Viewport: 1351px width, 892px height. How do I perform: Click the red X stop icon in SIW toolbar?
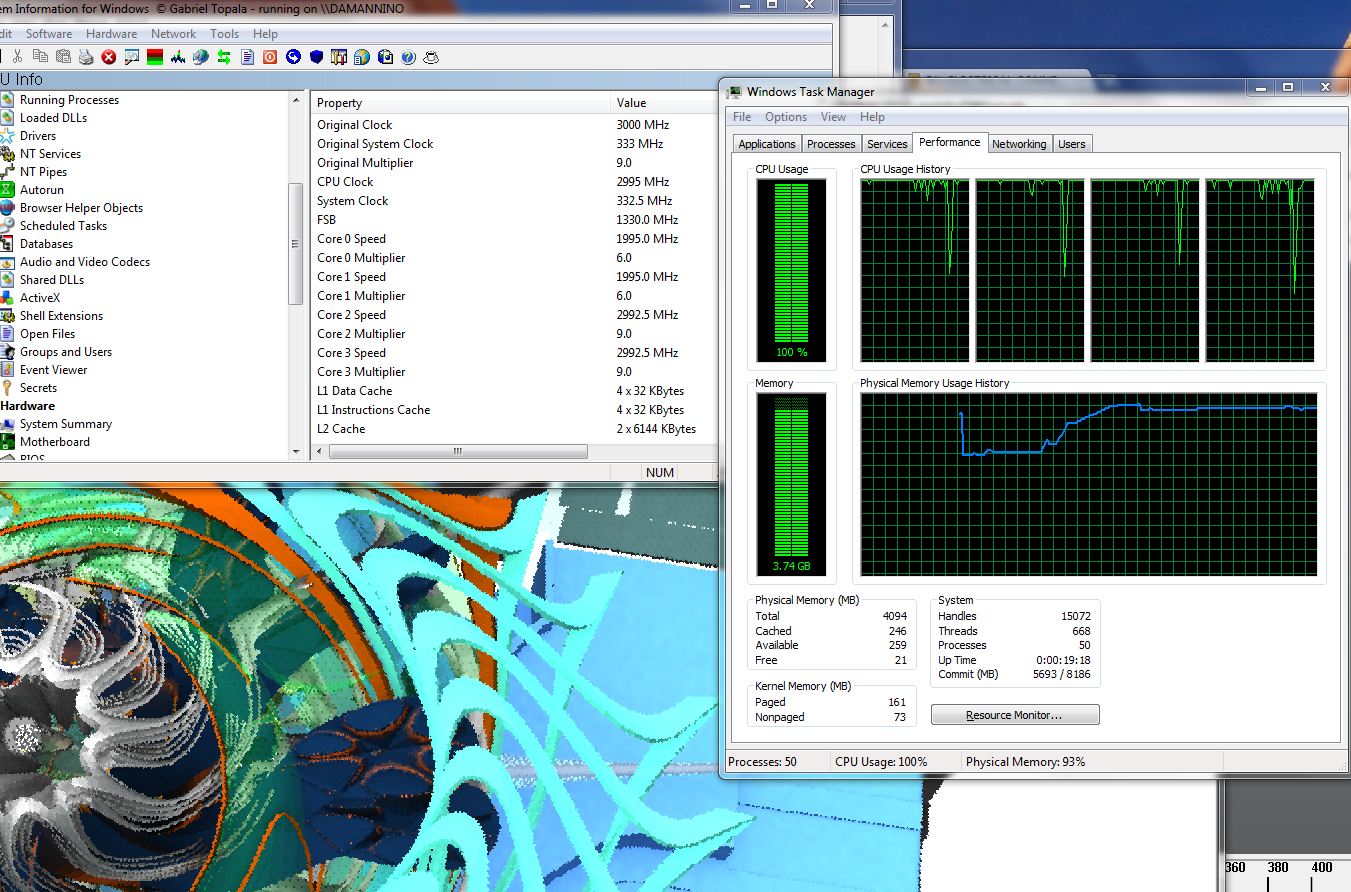tap(109, 57)
